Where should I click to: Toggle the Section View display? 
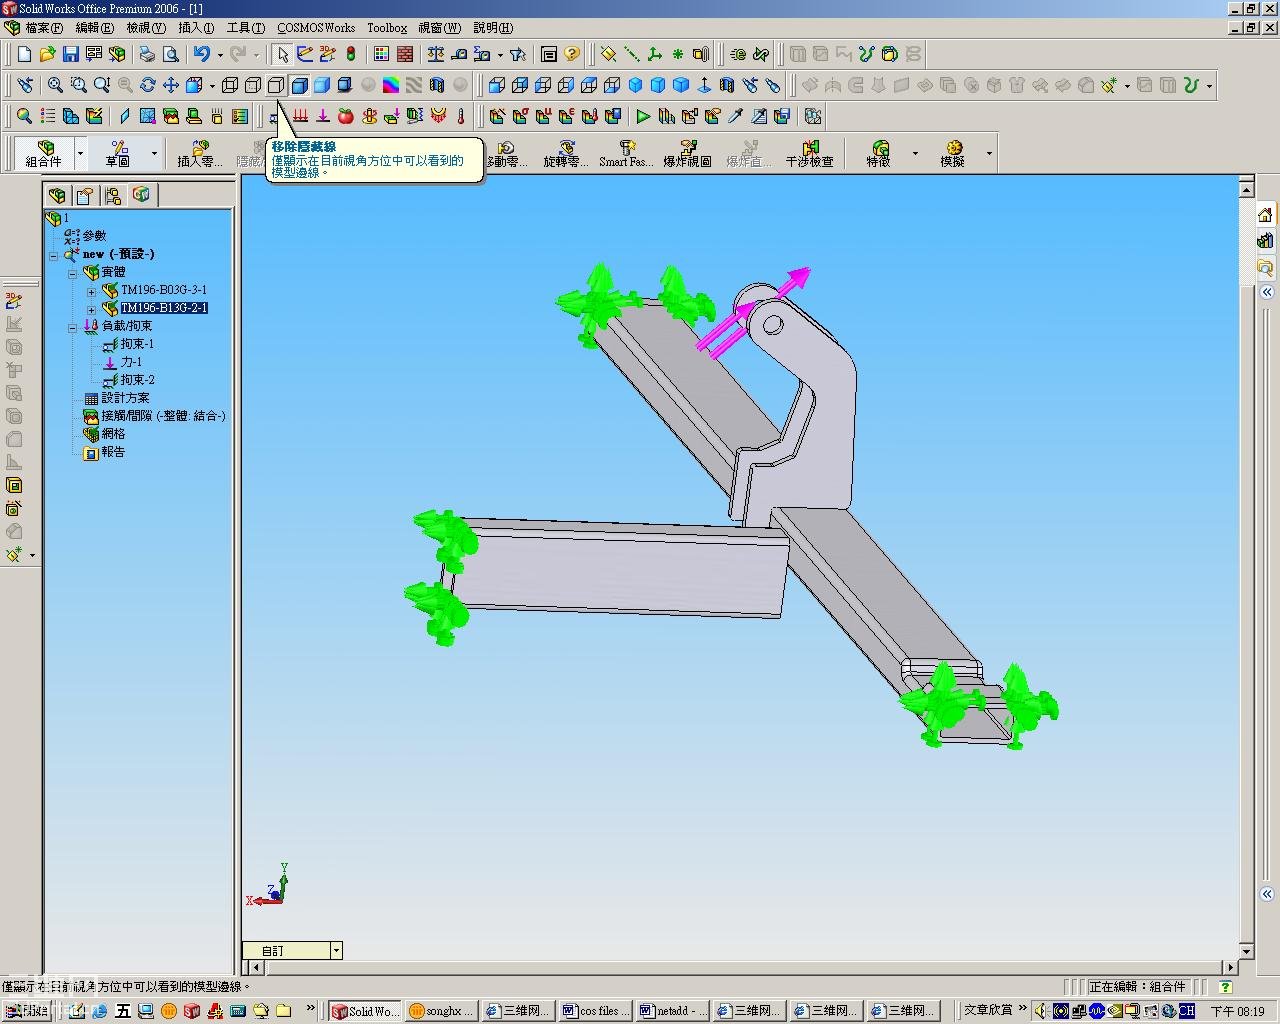[x=437, y=85]
